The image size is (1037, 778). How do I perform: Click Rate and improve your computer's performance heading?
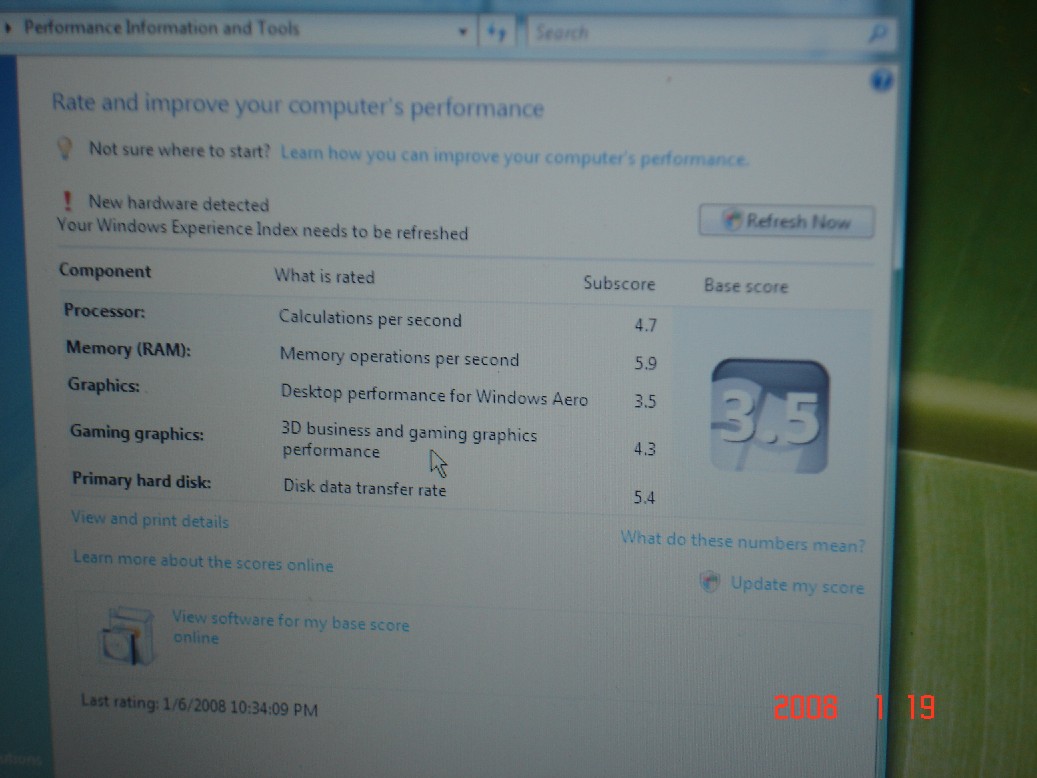point(298,105)
